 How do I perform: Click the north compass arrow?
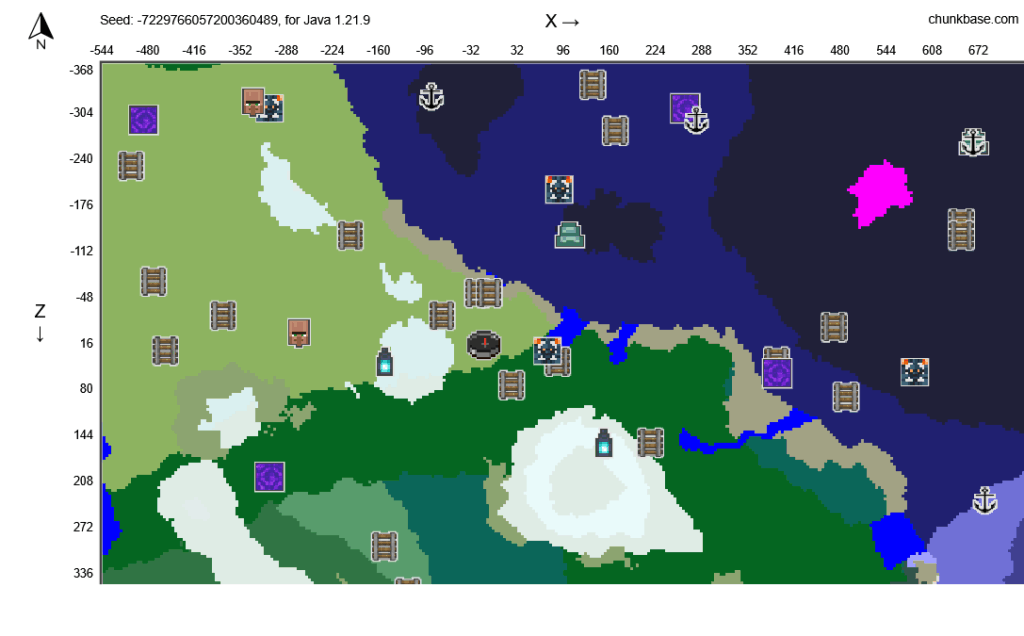pos(41,30)
